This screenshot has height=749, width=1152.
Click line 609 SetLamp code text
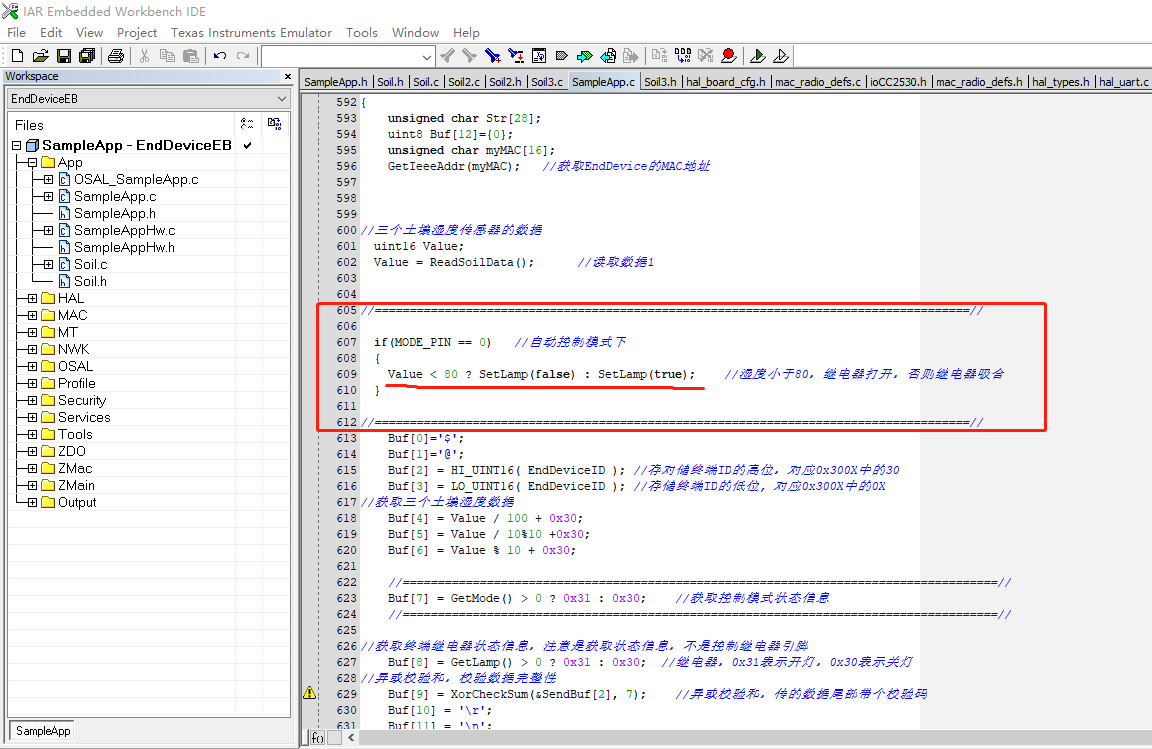tap(541, 374)
